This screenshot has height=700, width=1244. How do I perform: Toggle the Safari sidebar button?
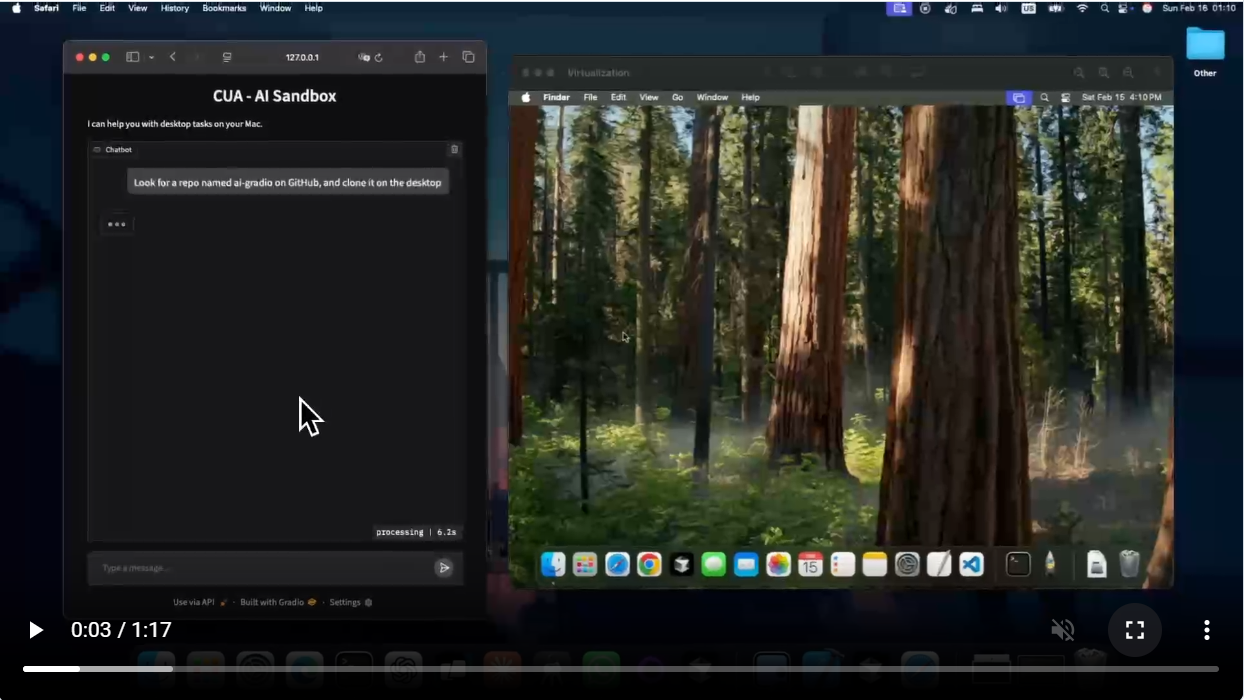pos(132,57)
